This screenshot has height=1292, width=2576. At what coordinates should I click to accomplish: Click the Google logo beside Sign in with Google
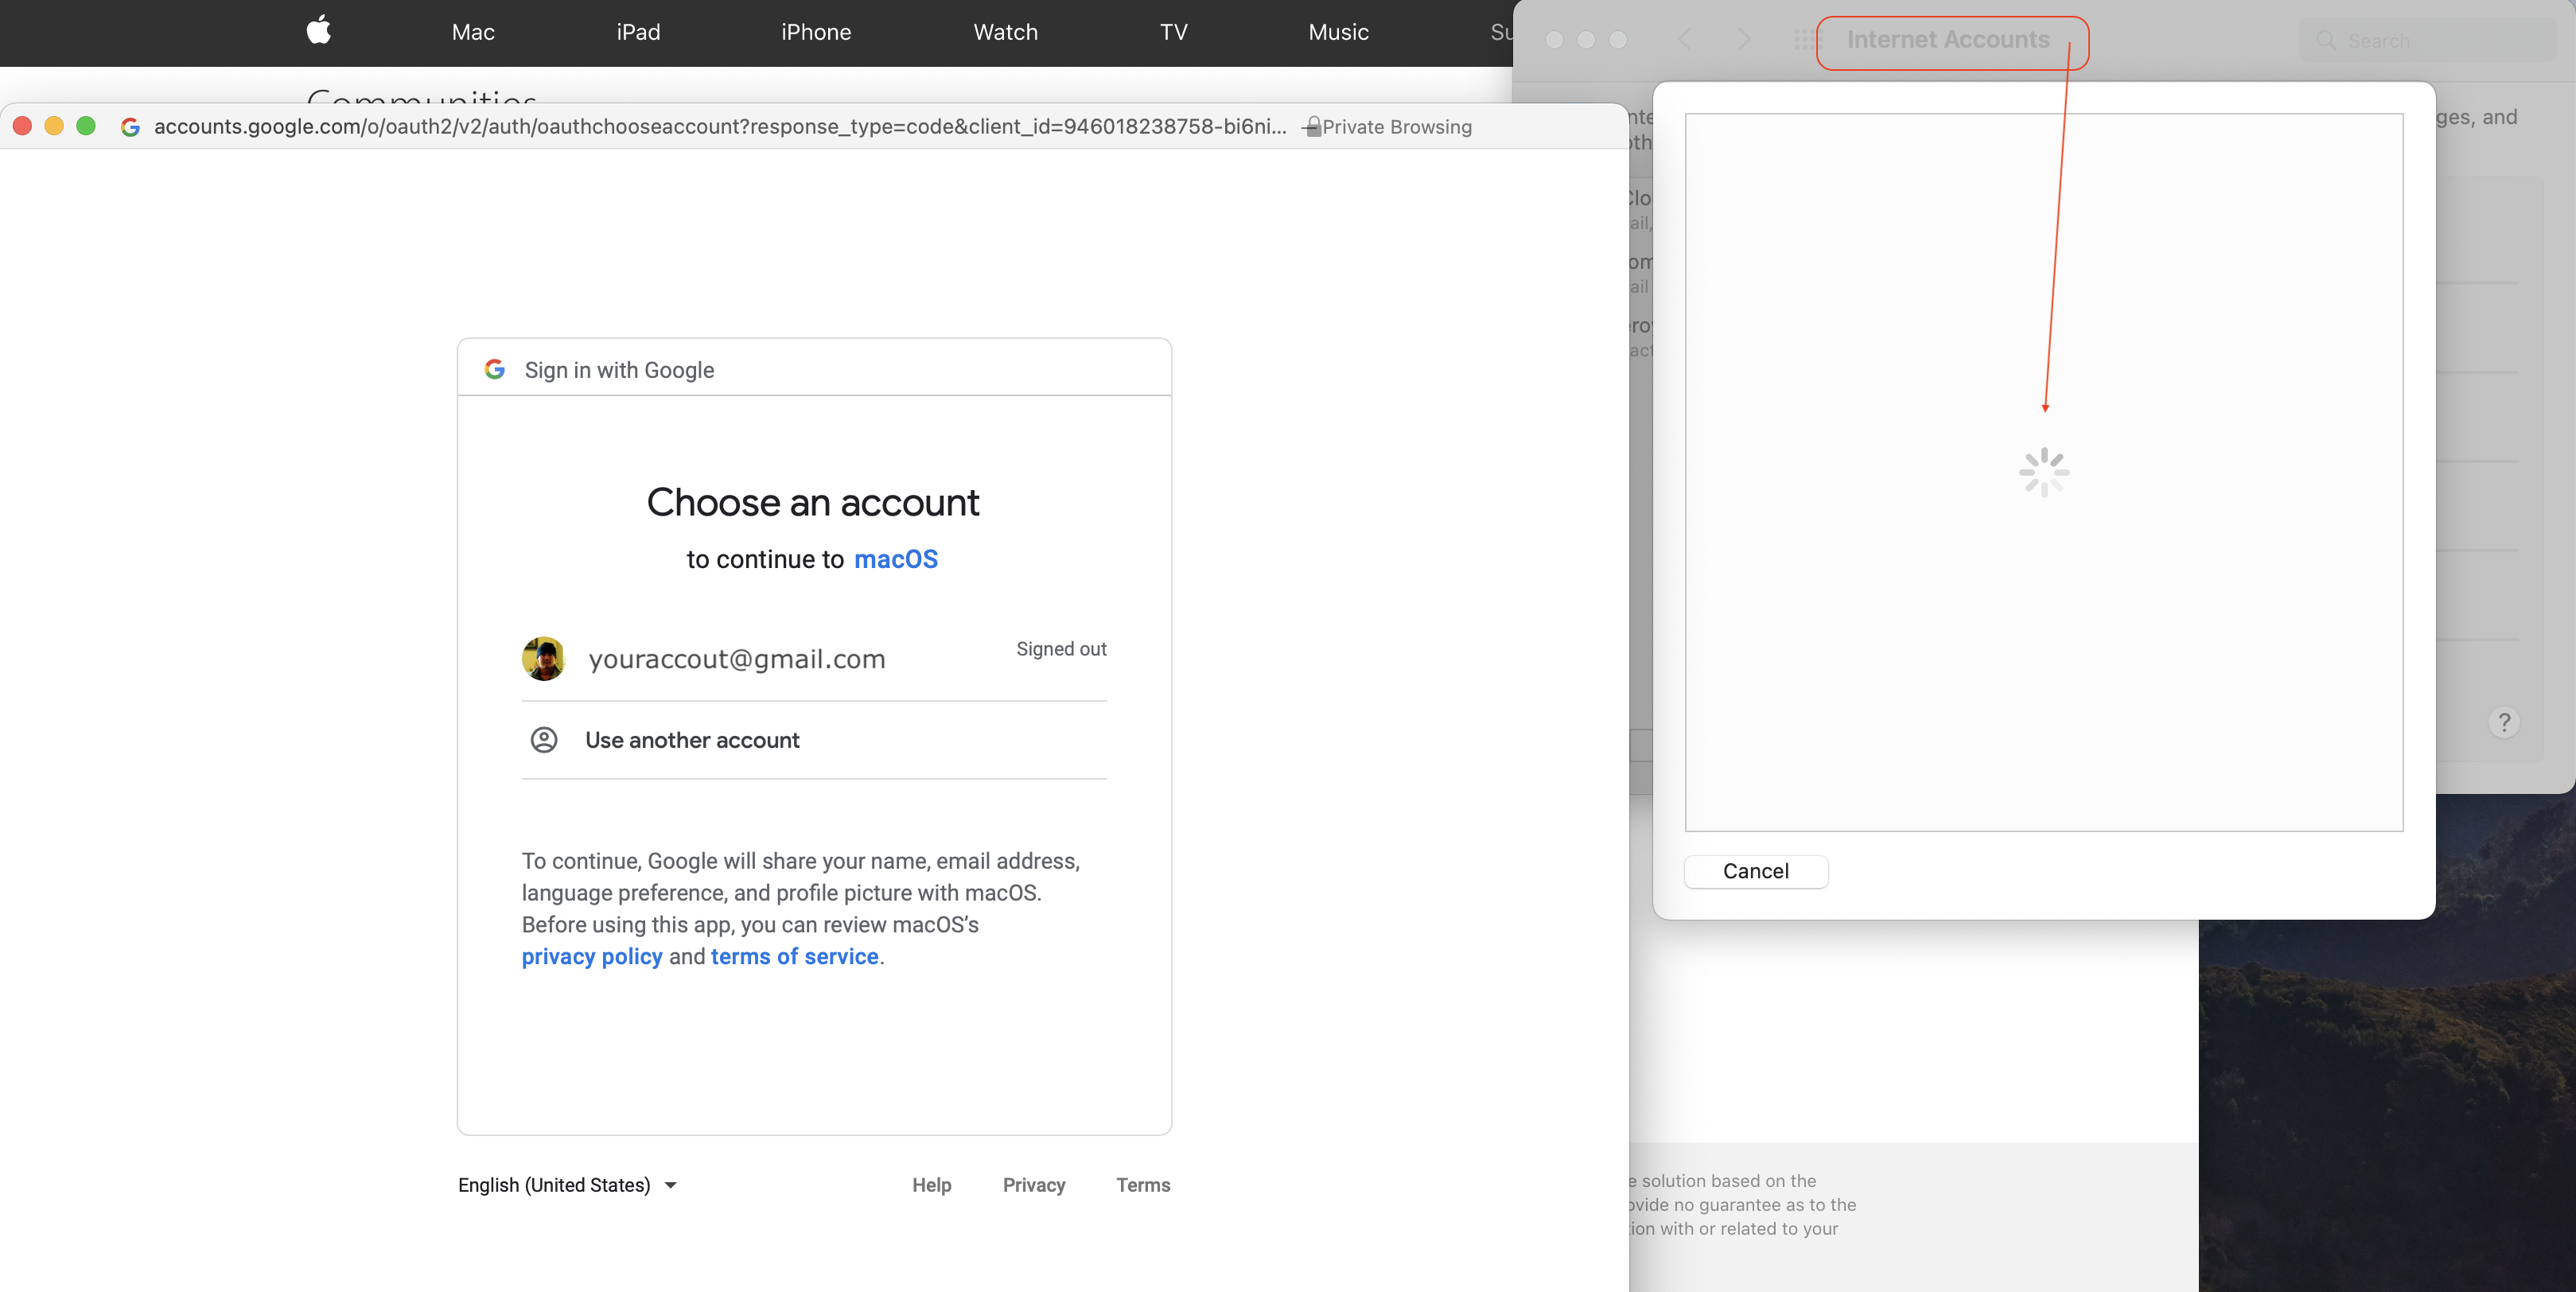tap(494, 370)
